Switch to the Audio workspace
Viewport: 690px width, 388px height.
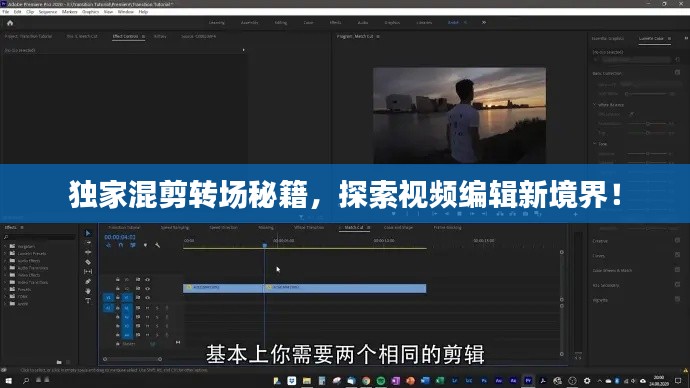[x=363, y=22]
